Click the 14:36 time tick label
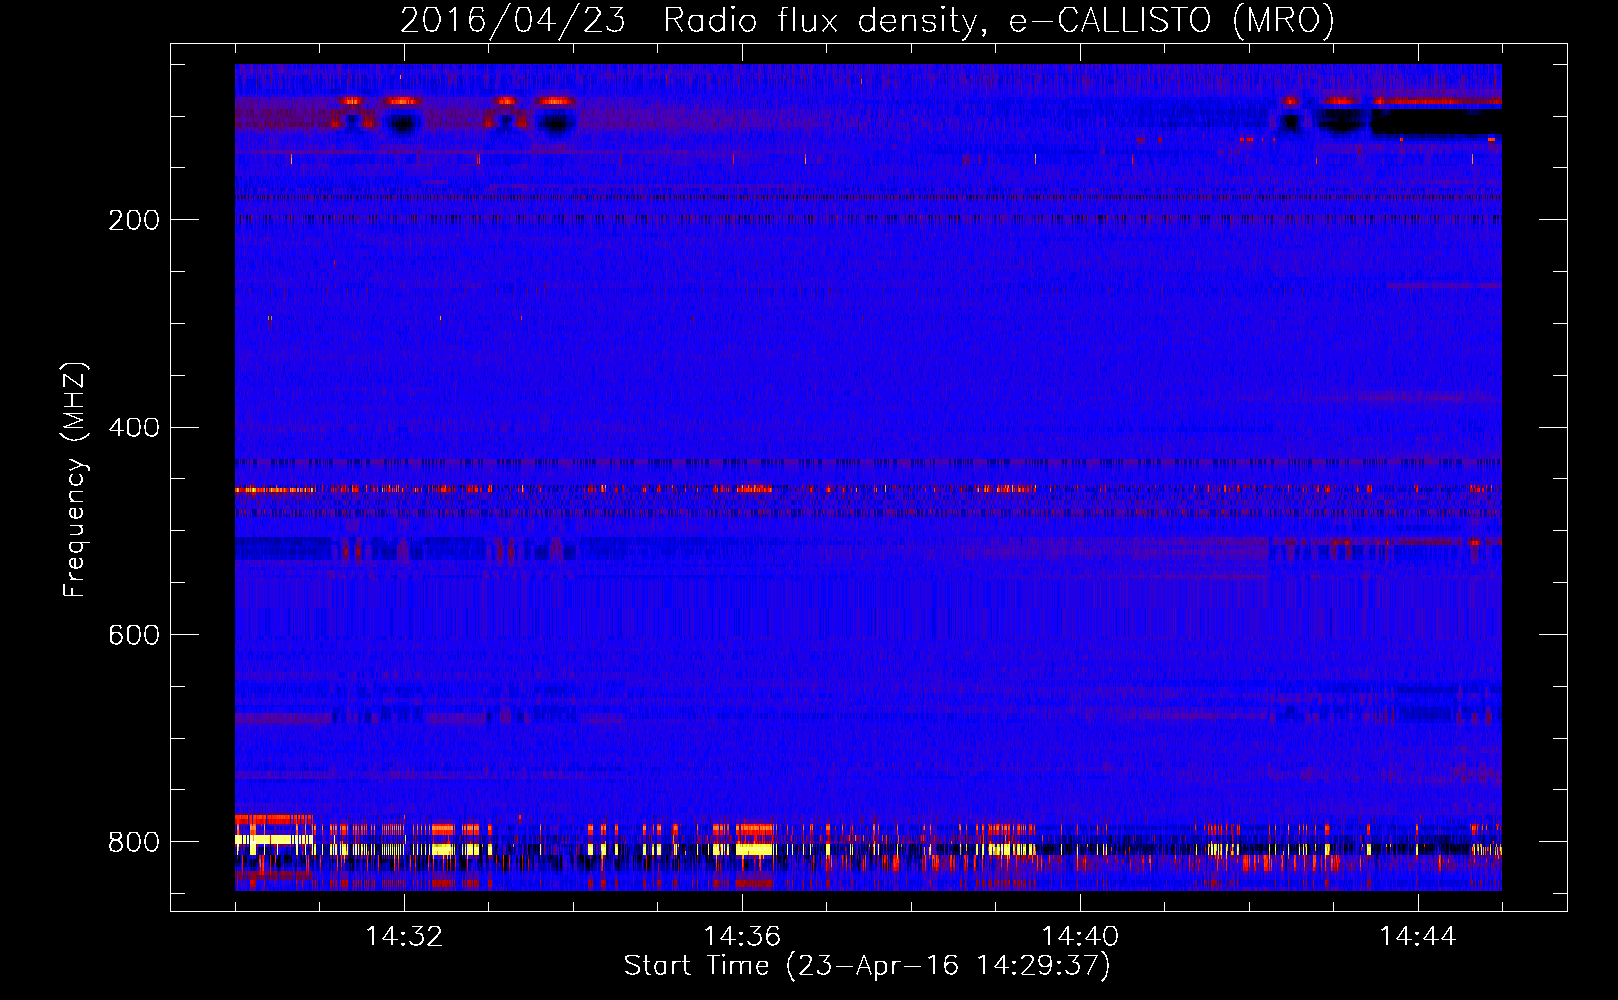The width and height of the screenshot is (1618, 1000). click(742, 937)
